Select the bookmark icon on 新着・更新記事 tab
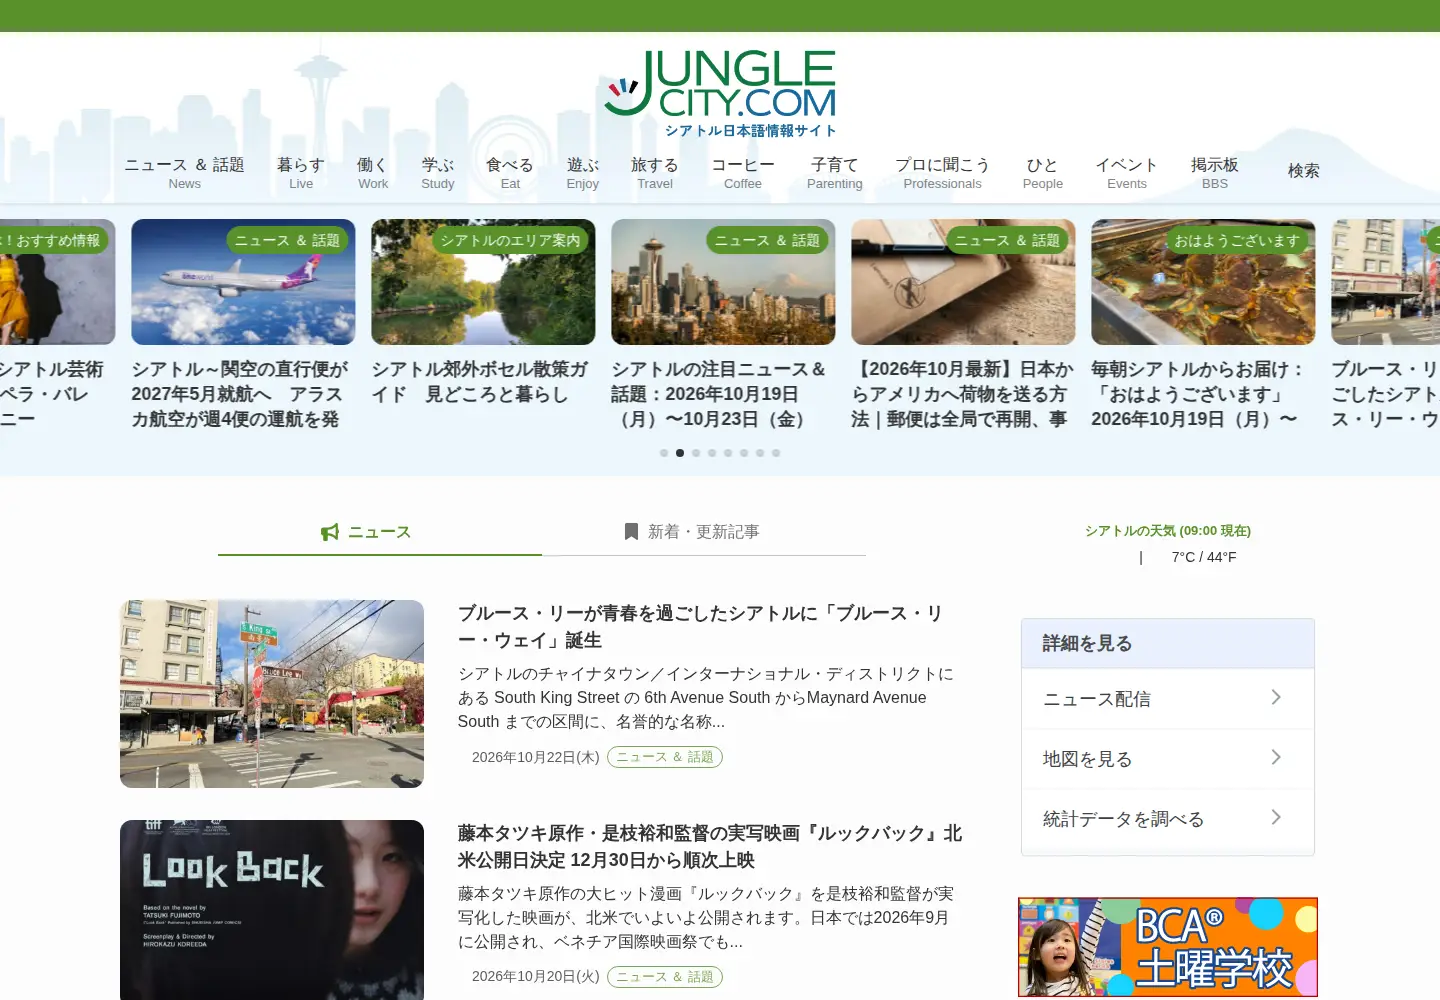Image resolution: width=1440 pixels, height=1000 pixels. click(631, 532)
